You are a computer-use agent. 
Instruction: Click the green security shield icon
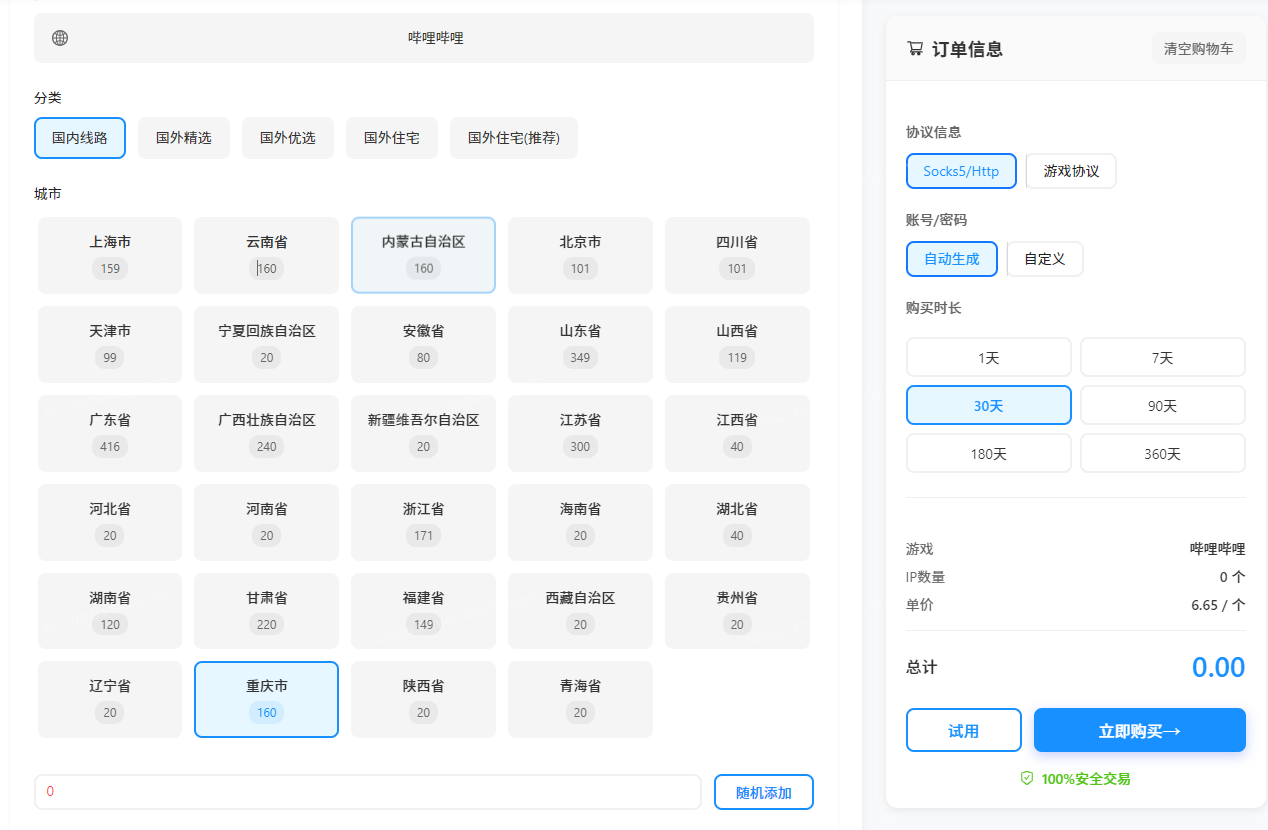click(x=1026, y=778)
